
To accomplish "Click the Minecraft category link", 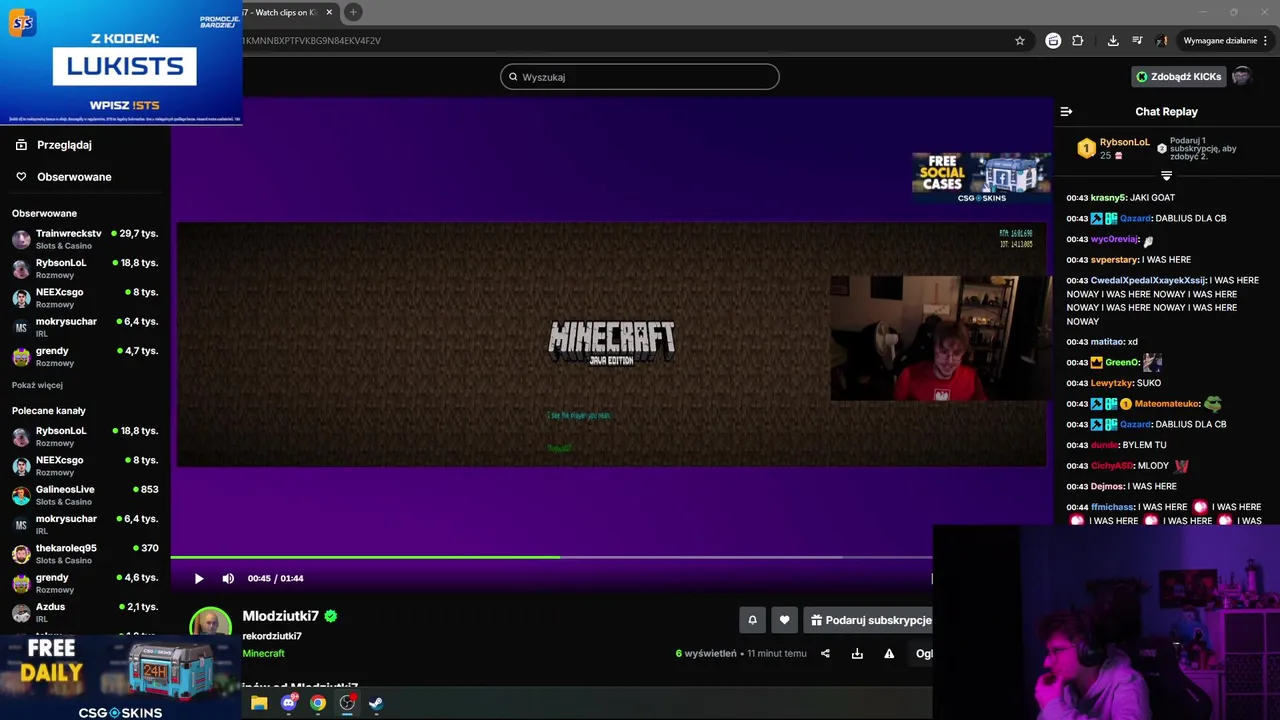I will point(264,653).
